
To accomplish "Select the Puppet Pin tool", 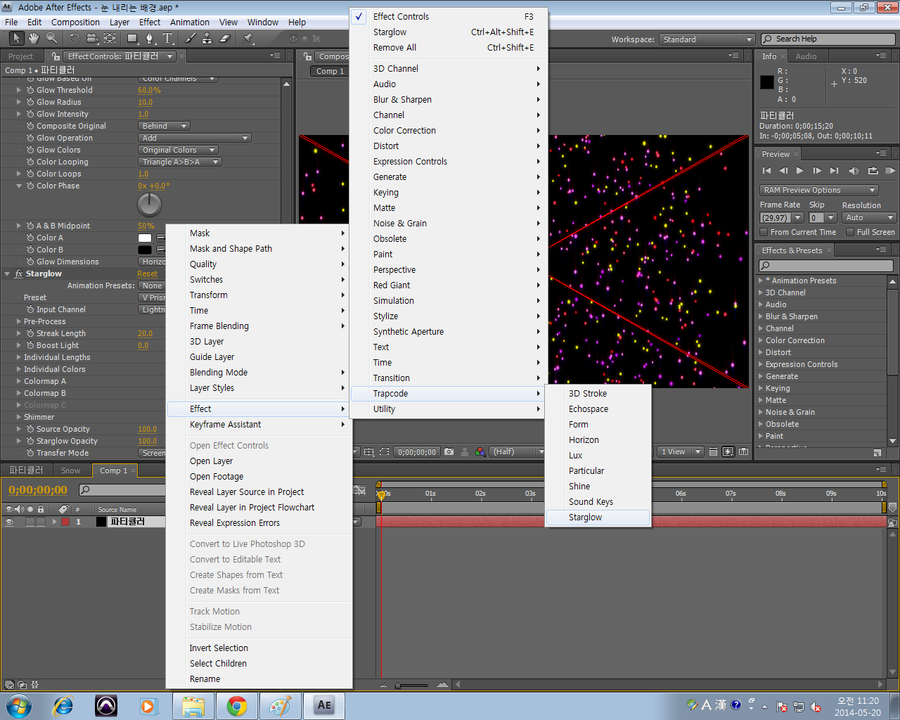I will pos(248,38).
